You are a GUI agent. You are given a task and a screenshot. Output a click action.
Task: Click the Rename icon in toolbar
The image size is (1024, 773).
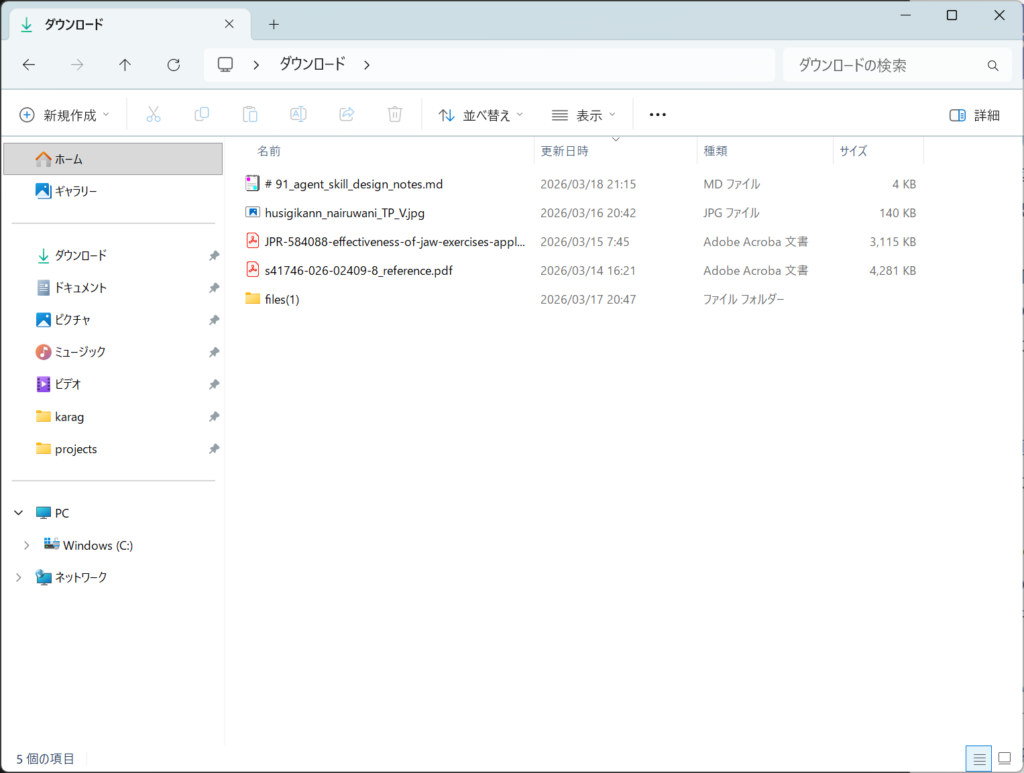click(298, 115)
